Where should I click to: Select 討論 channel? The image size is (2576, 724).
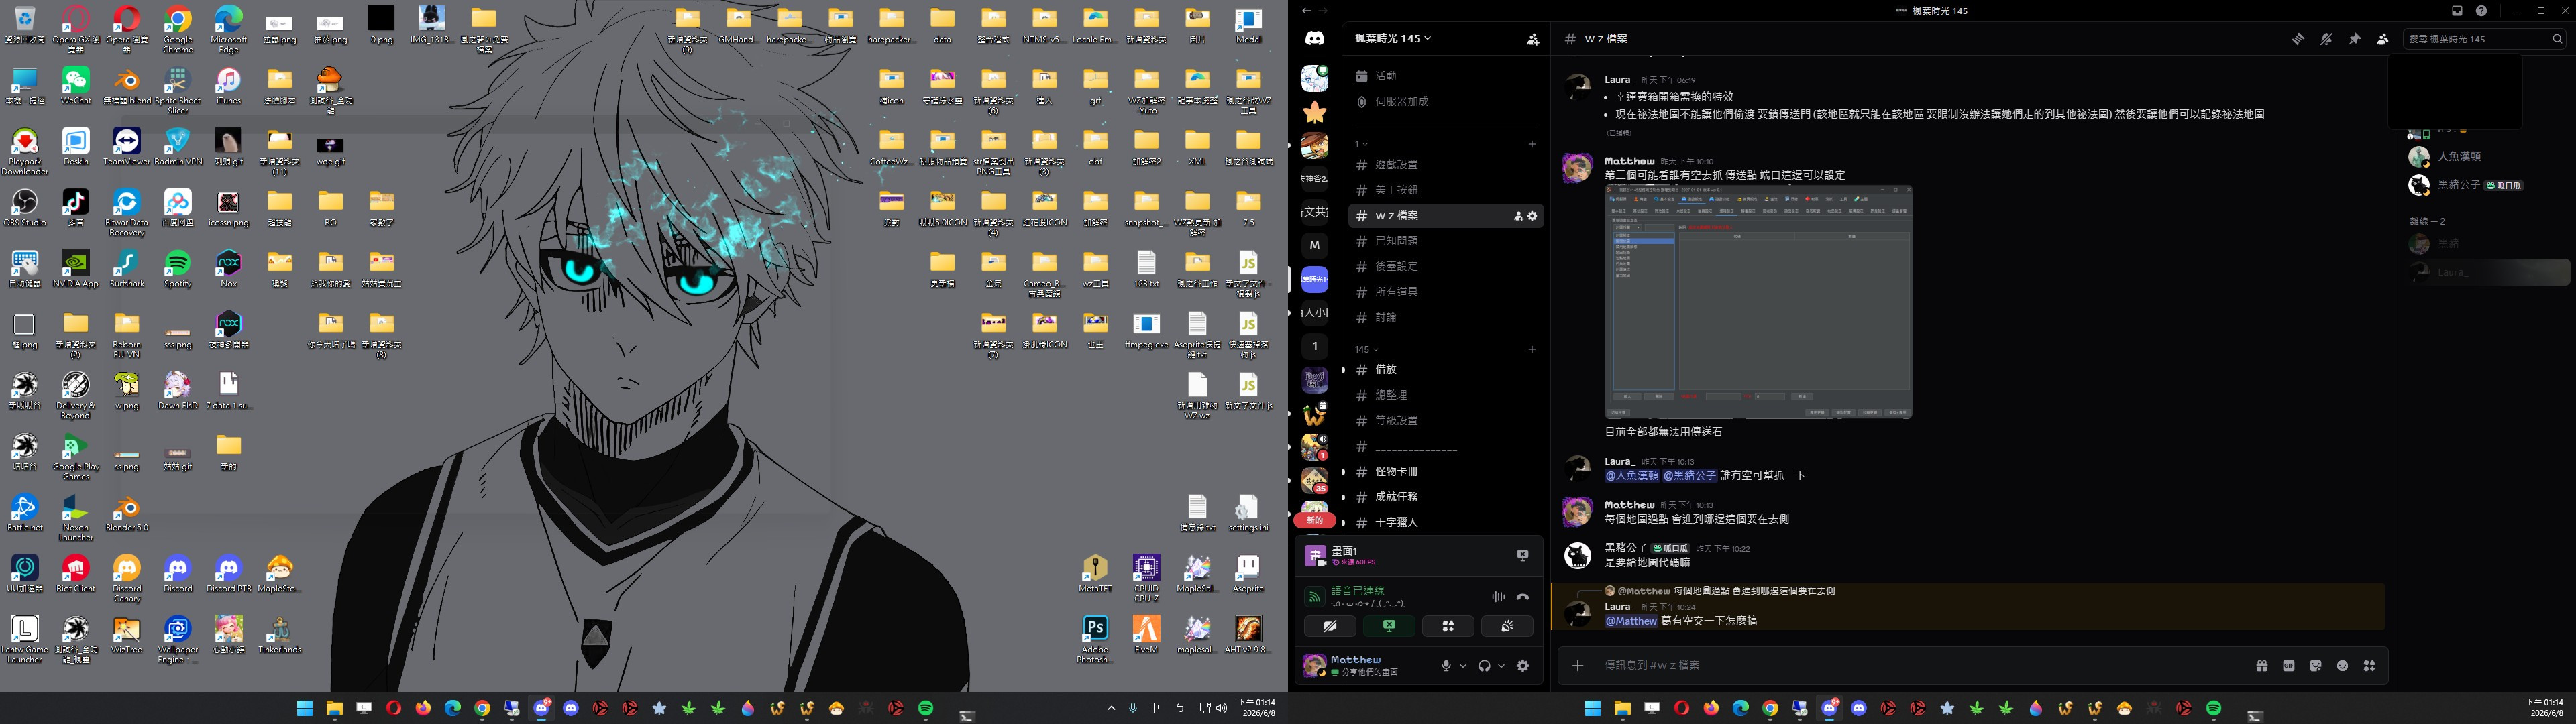(1446, 318)
